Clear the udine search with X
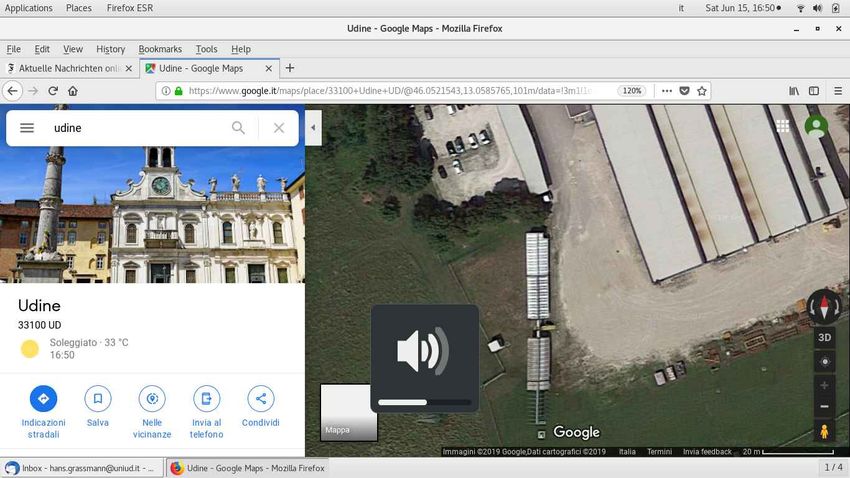 [x=279, y=128]
